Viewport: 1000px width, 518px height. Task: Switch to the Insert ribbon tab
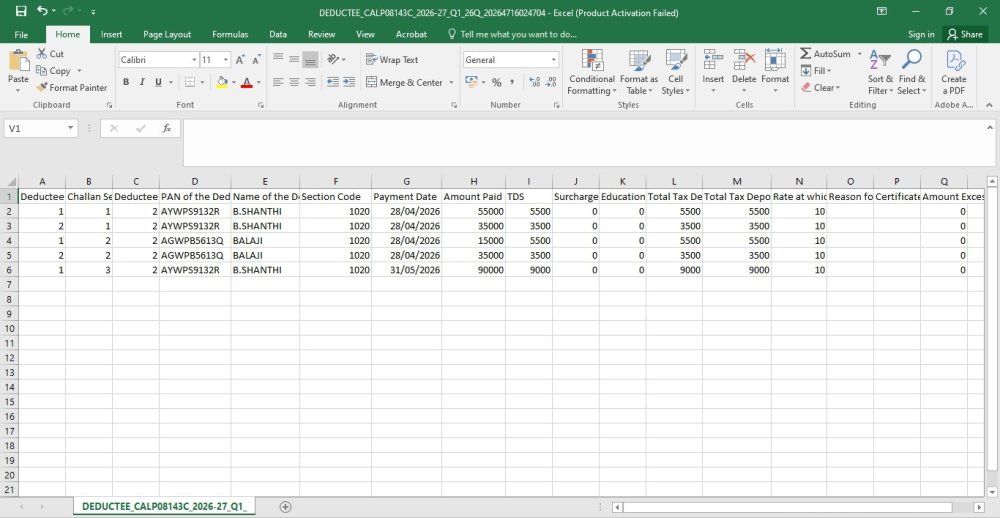point(112,34)
